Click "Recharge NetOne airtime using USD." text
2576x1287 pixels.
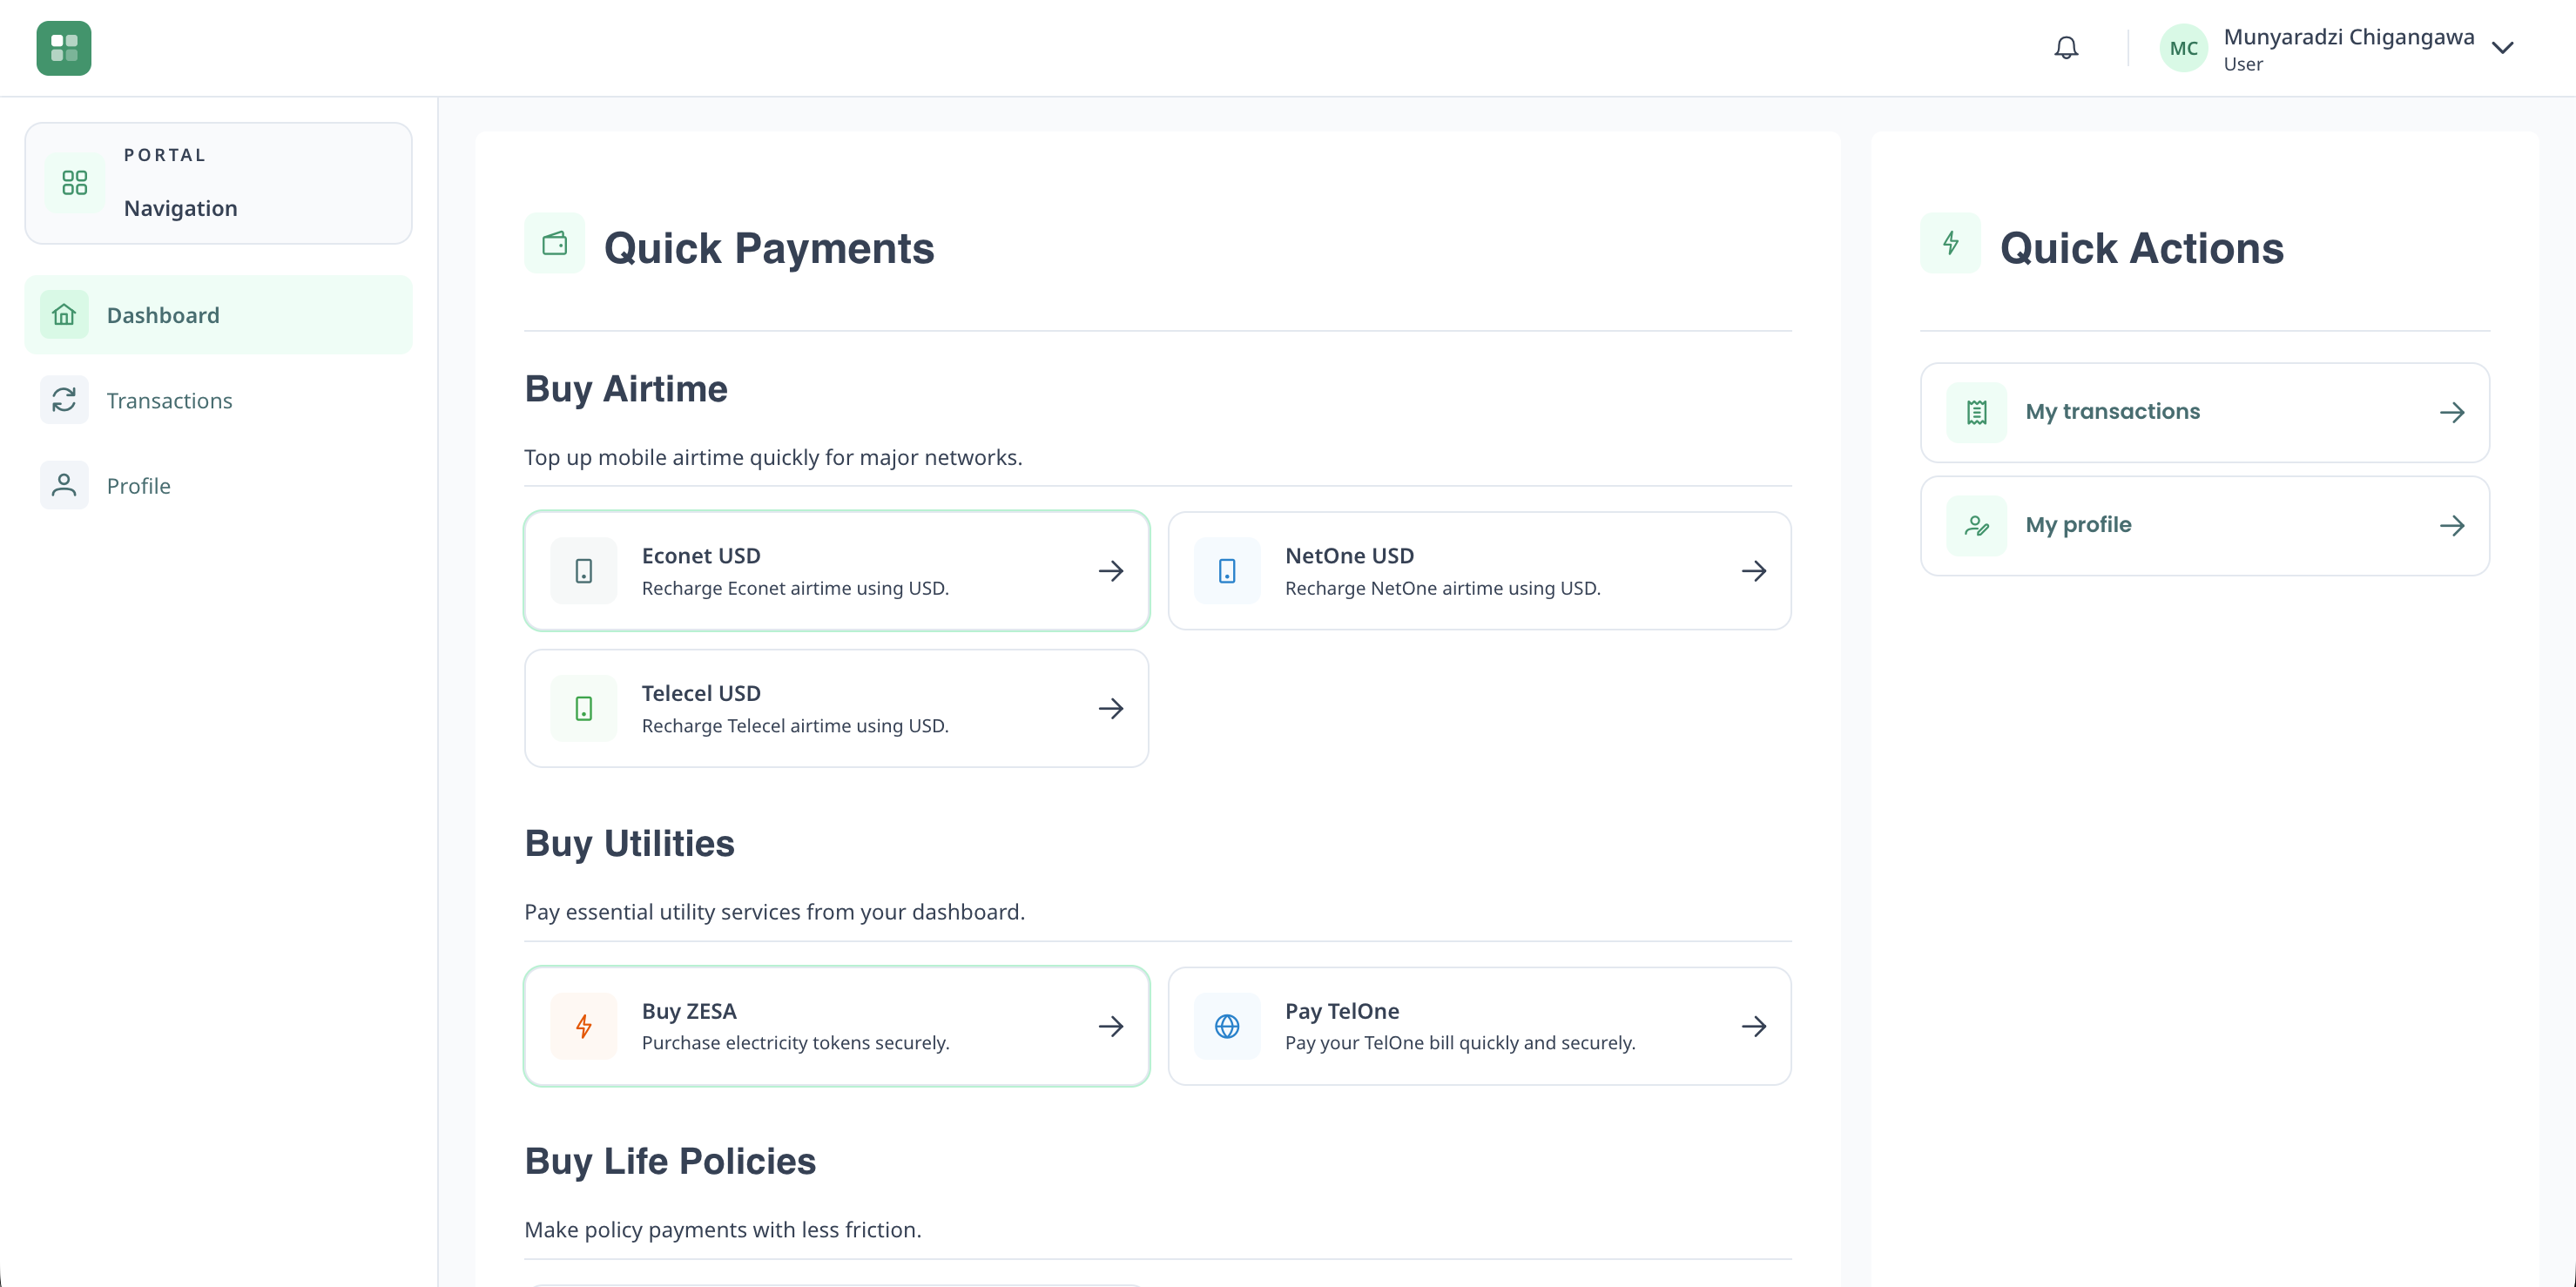point(1442,588)
